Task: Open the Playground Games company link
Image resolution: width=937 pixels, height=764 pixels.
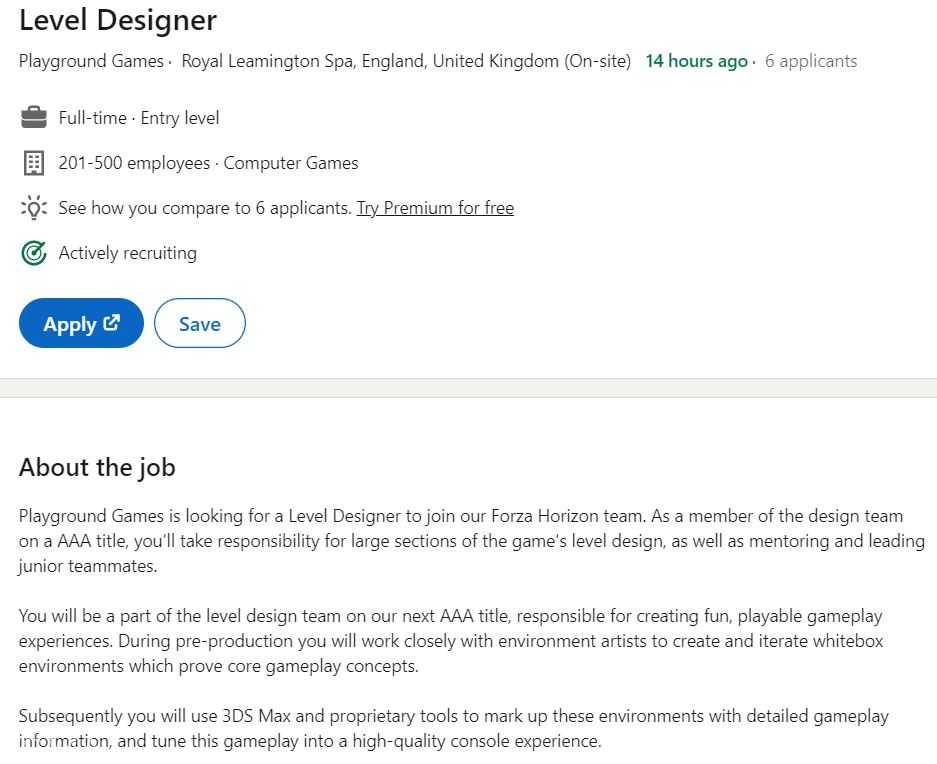Action: tap(91, 61)
